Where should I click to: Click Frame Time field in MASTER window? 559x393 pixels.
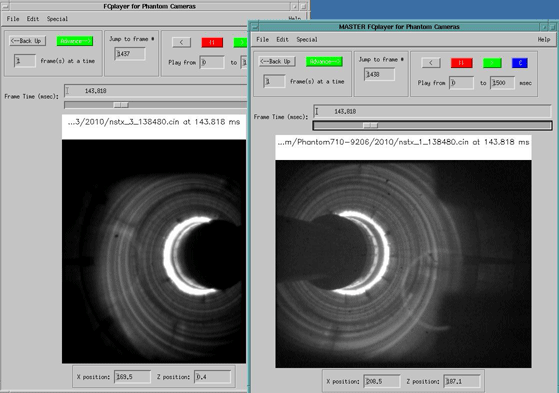[432, 111]
